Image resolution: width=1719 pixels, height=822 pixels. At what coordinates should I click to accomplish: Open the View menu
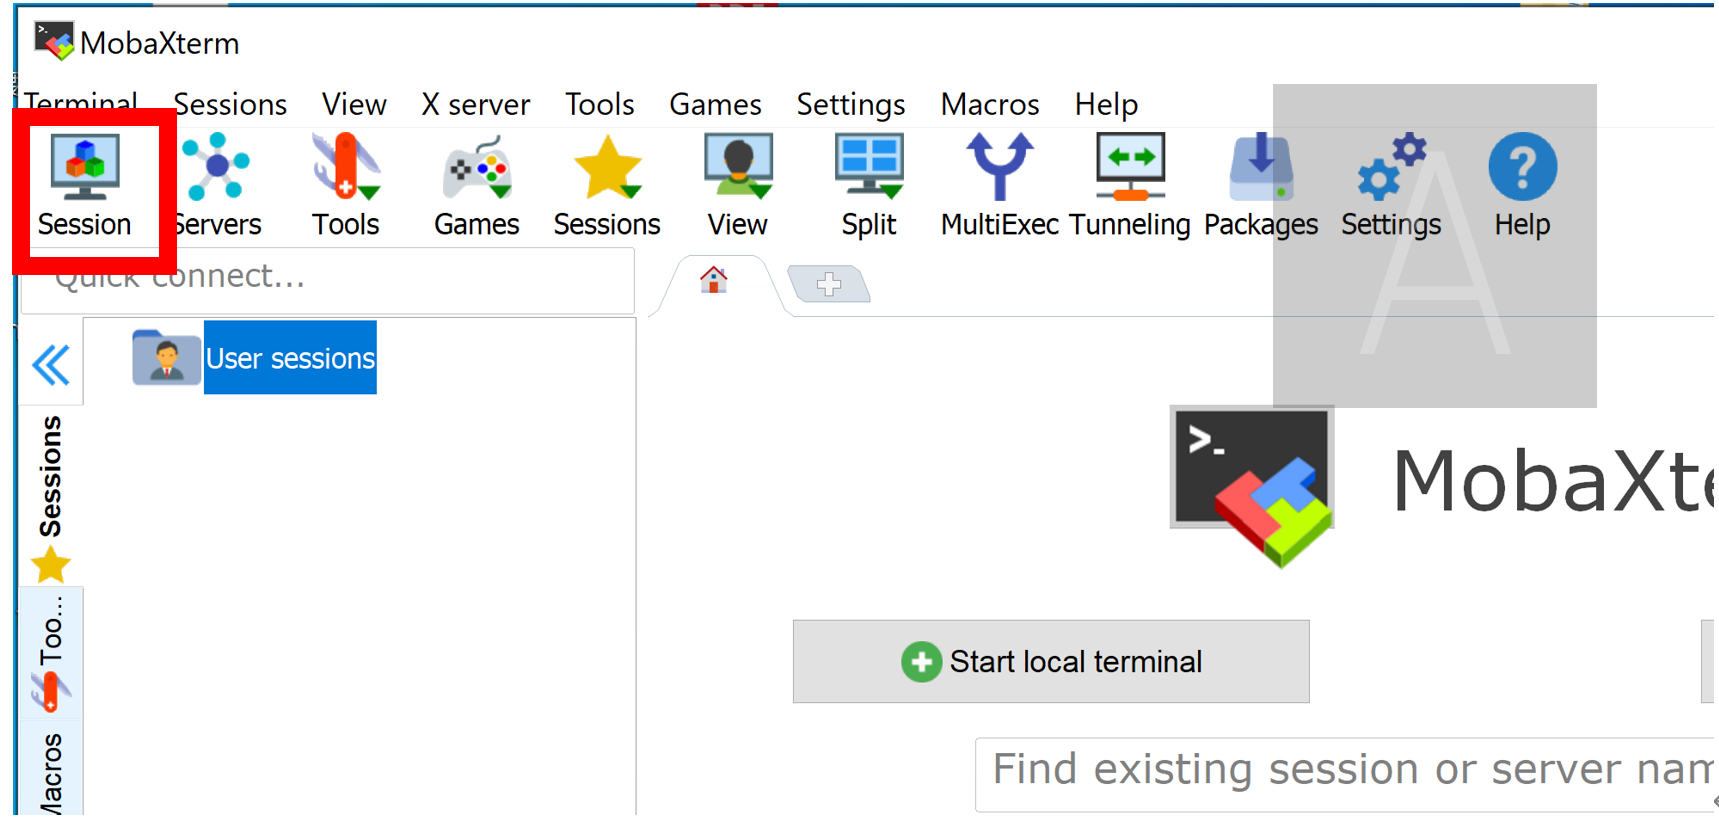click(354, 104)
